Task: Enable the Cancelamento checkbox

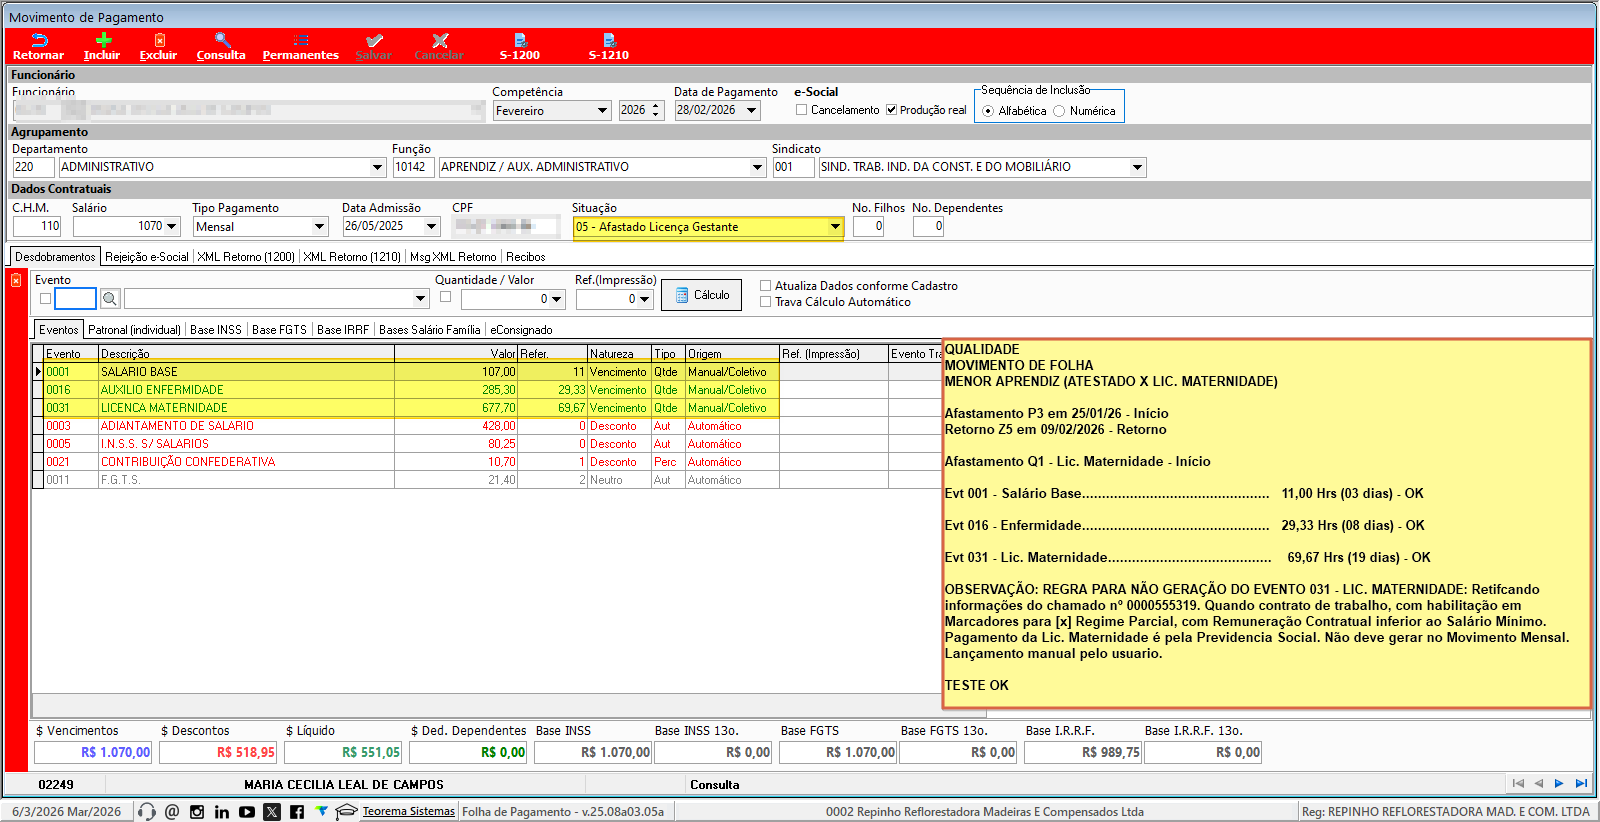Action: pos(801,110)
